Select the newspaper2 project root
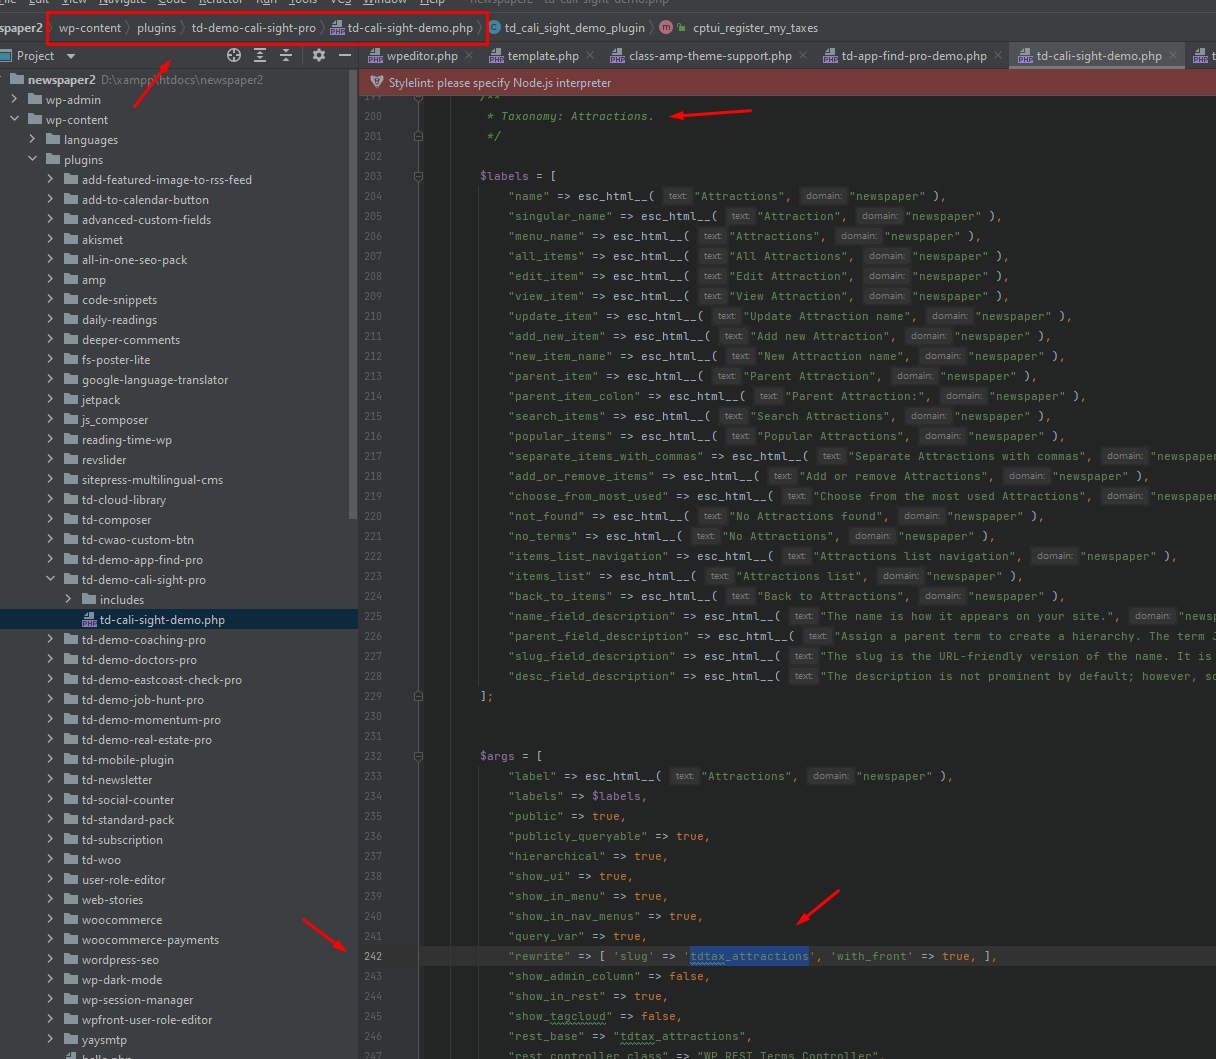The image size is (1216, 1059). point(62,80)
